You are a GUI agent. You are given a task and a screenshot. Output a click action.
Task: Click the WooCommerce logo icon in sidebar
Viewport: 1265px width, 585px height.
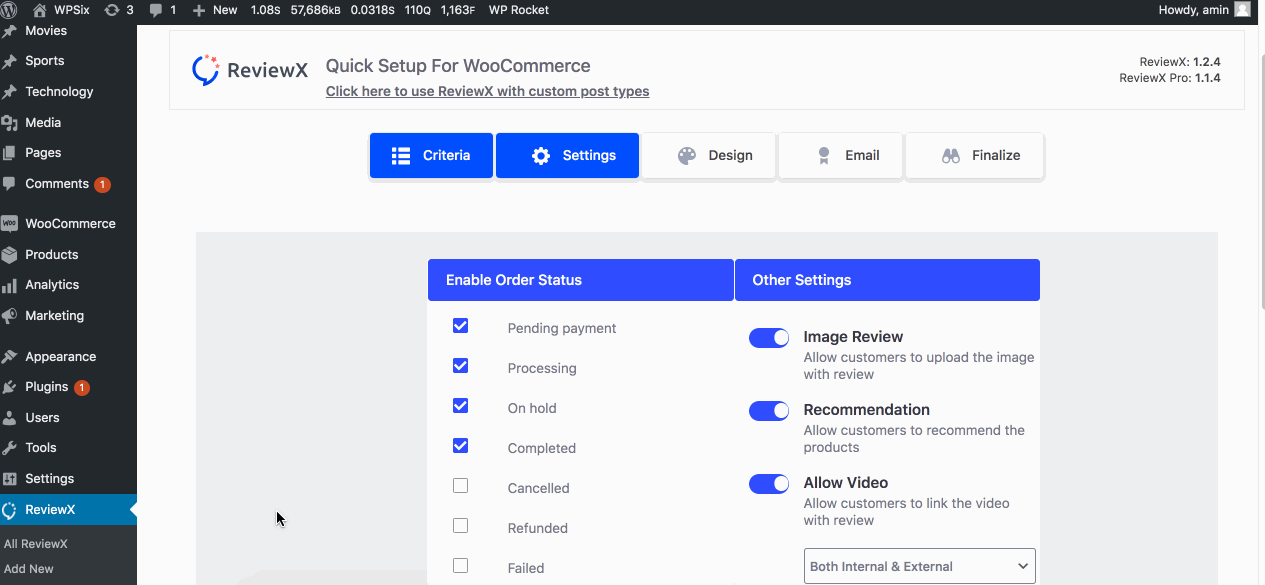point(10,224)
